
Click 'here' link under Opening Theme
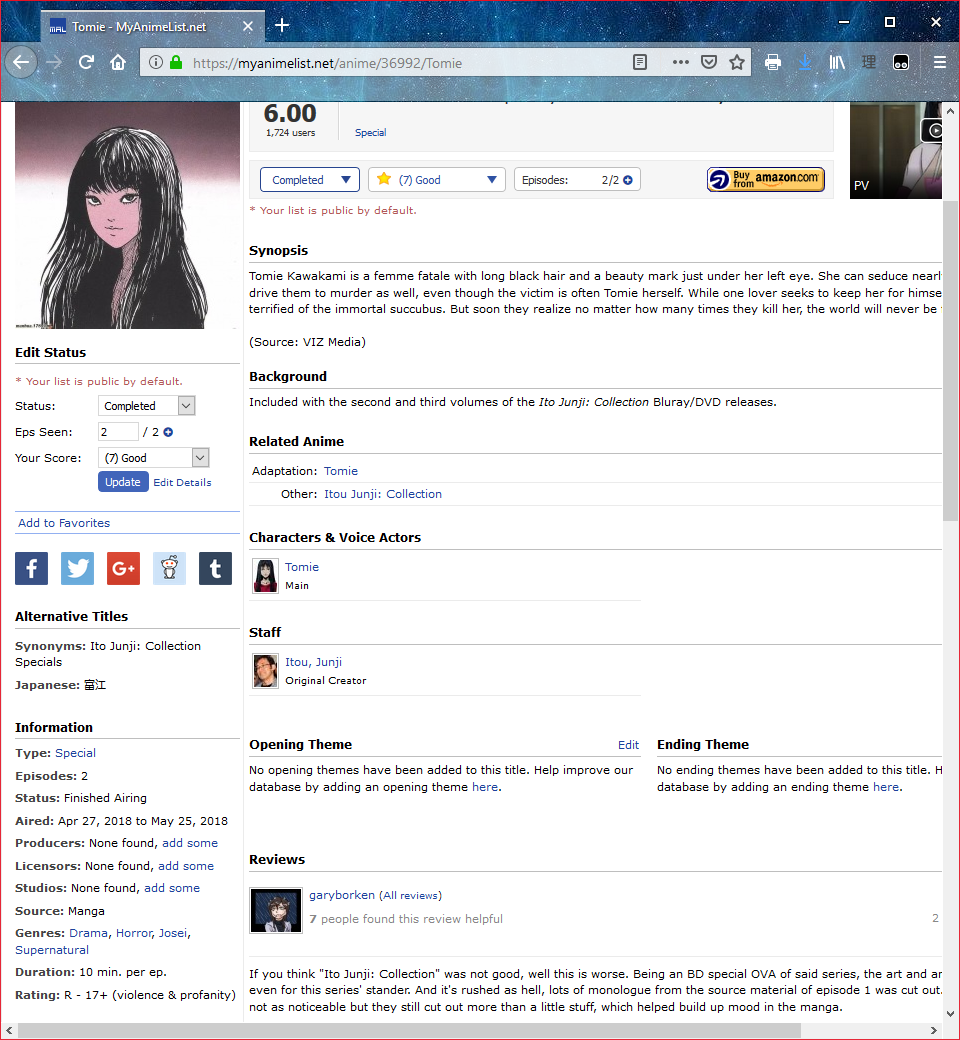(485, 787)
